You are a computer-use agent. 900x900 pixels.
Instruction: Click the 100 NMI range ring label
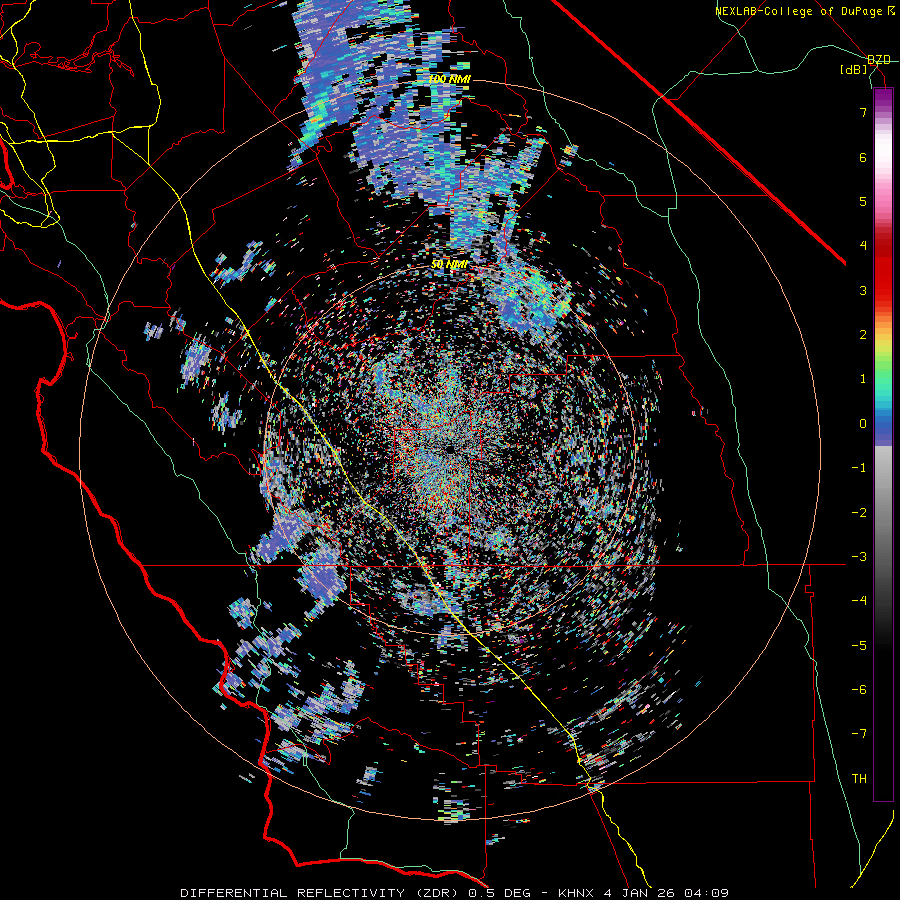[449, 79]
